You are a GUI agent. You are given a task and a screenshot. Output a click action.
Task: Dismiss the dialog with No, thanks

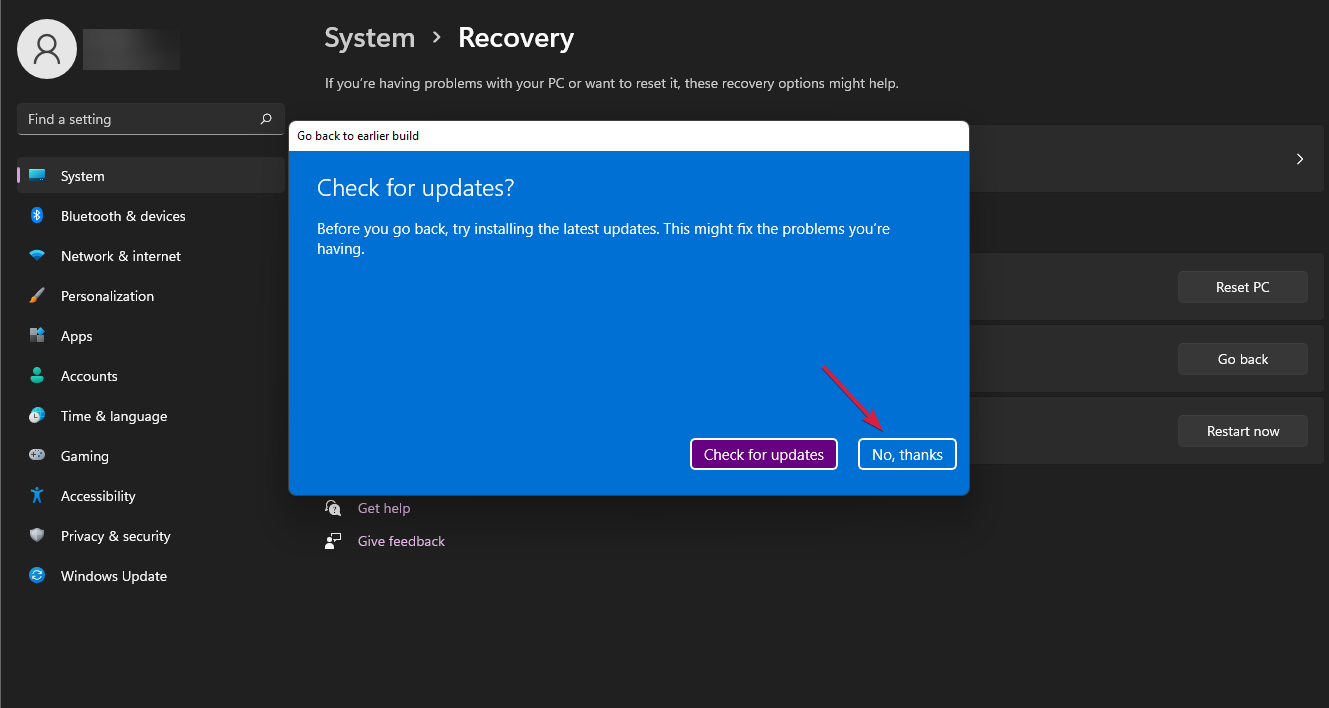pos(906,453)
